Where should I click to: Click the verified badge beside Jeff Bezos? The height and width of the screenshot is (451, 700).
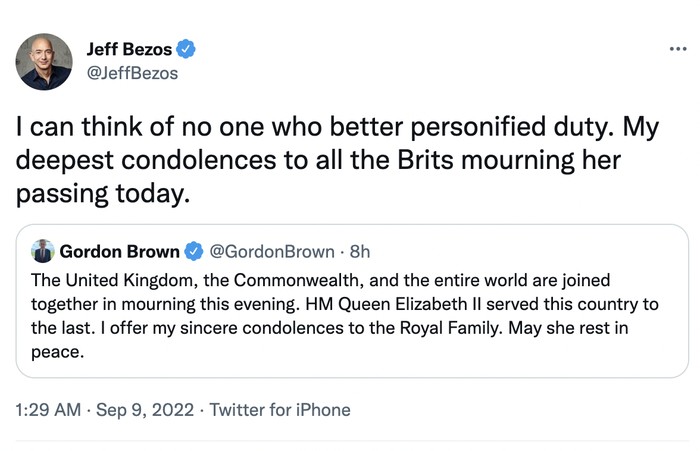coord(187,47)
